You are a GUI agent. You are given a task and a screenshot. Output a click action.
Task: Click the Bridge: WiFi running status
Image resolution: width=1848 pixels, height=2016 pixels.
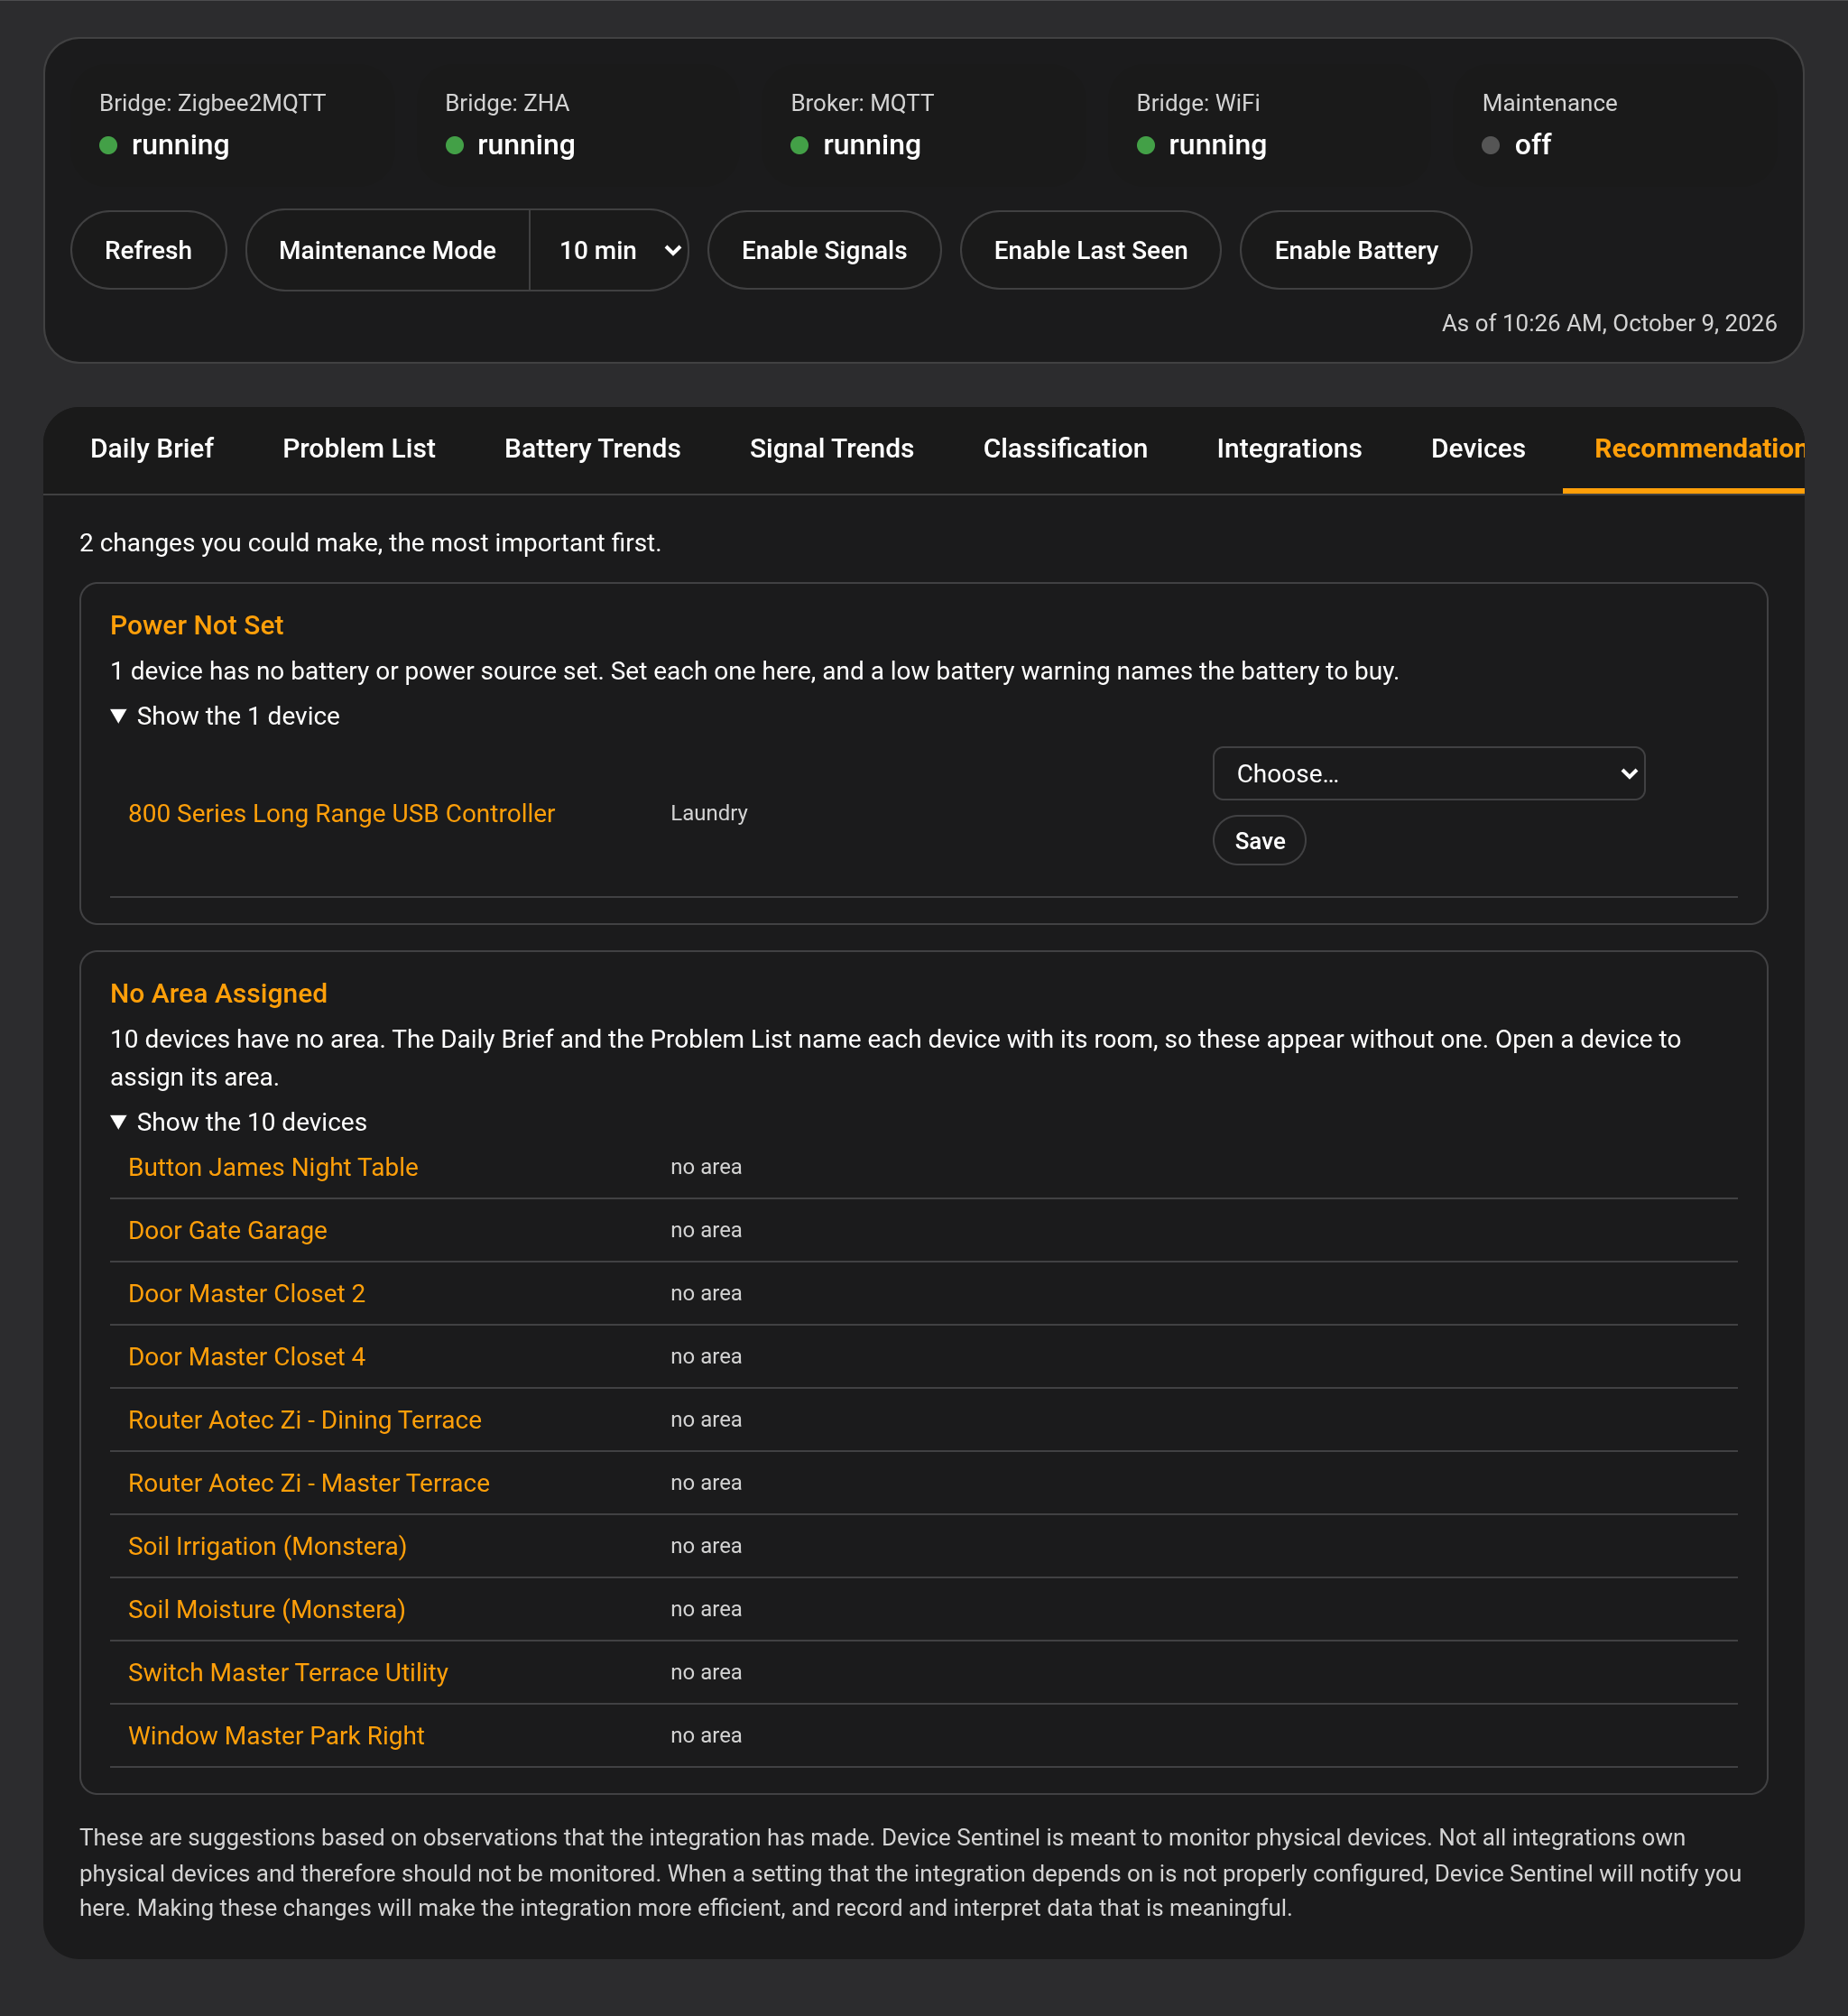pos(1202,145)
